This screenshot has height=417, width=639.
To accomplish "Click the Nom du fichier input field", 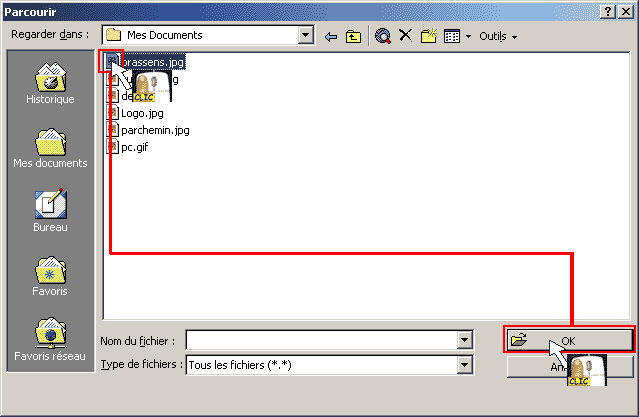I will pos(322,340).
